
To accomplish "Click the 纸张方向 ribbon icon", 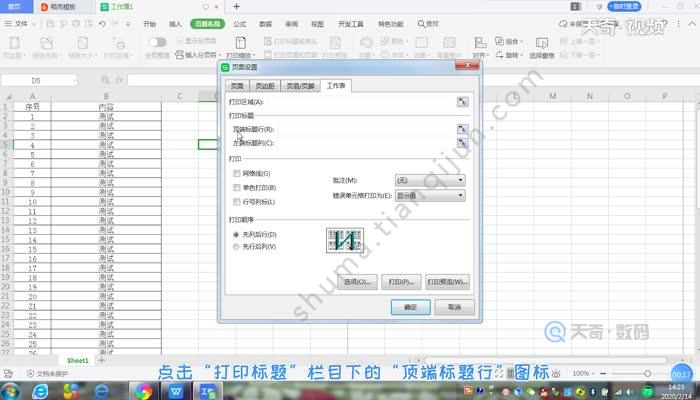I will tap(46, 43).
